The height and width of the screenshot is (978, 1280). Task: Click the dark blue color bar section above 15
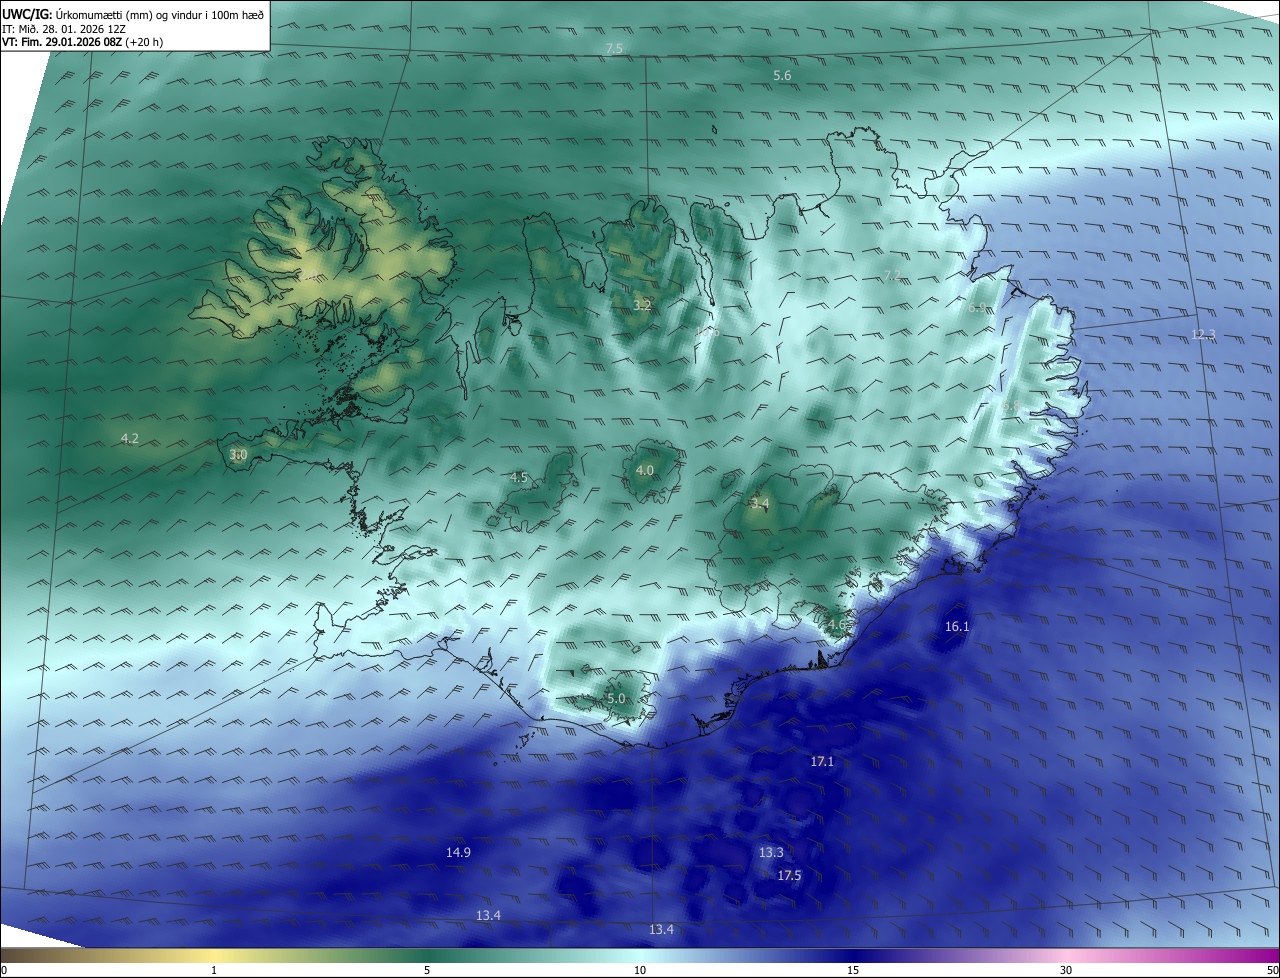click(853, 955)
